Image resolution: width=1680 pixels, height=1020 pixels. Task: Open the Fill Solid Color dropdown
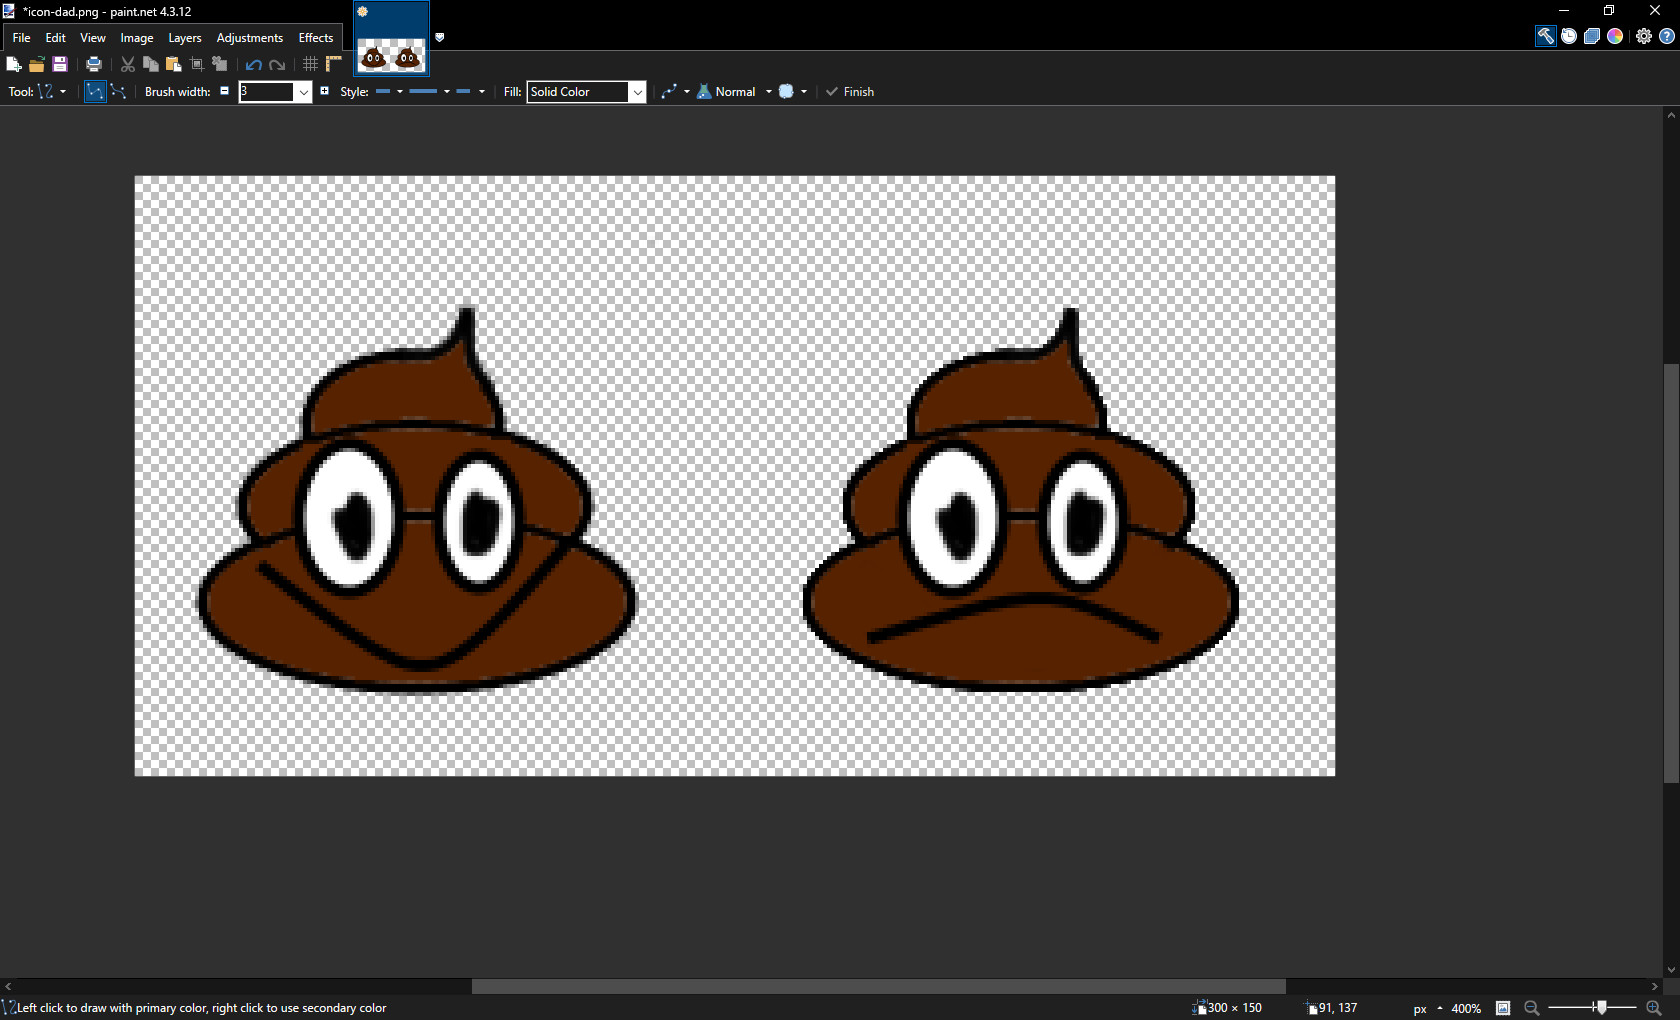(637, 92)
